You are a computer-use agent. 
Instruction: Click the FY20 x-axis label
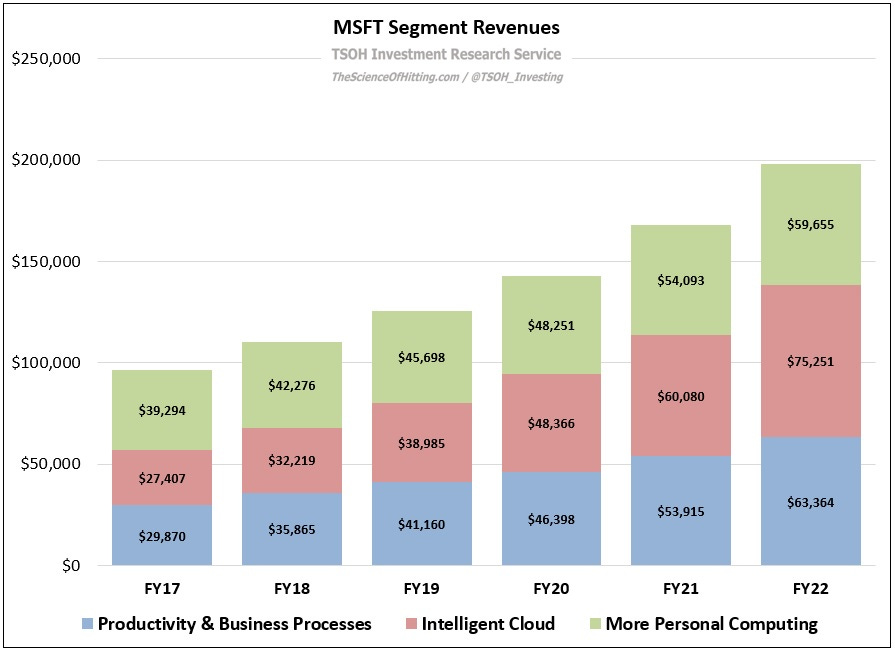[x=551, y=589]
